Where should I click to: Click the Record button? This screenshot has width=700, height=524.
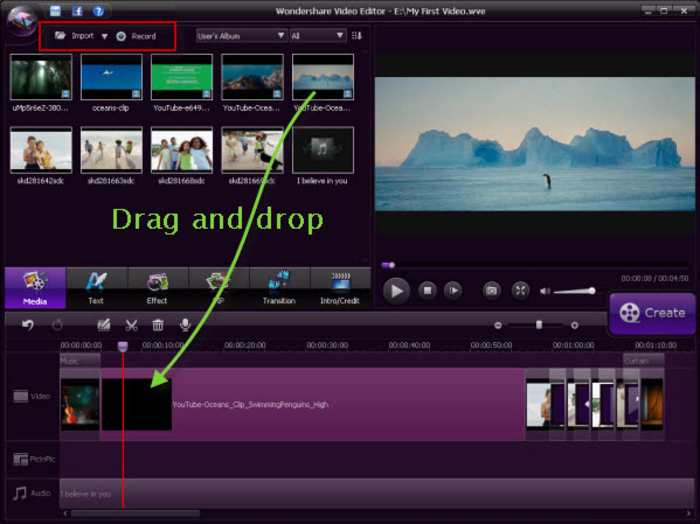[136, 36]
